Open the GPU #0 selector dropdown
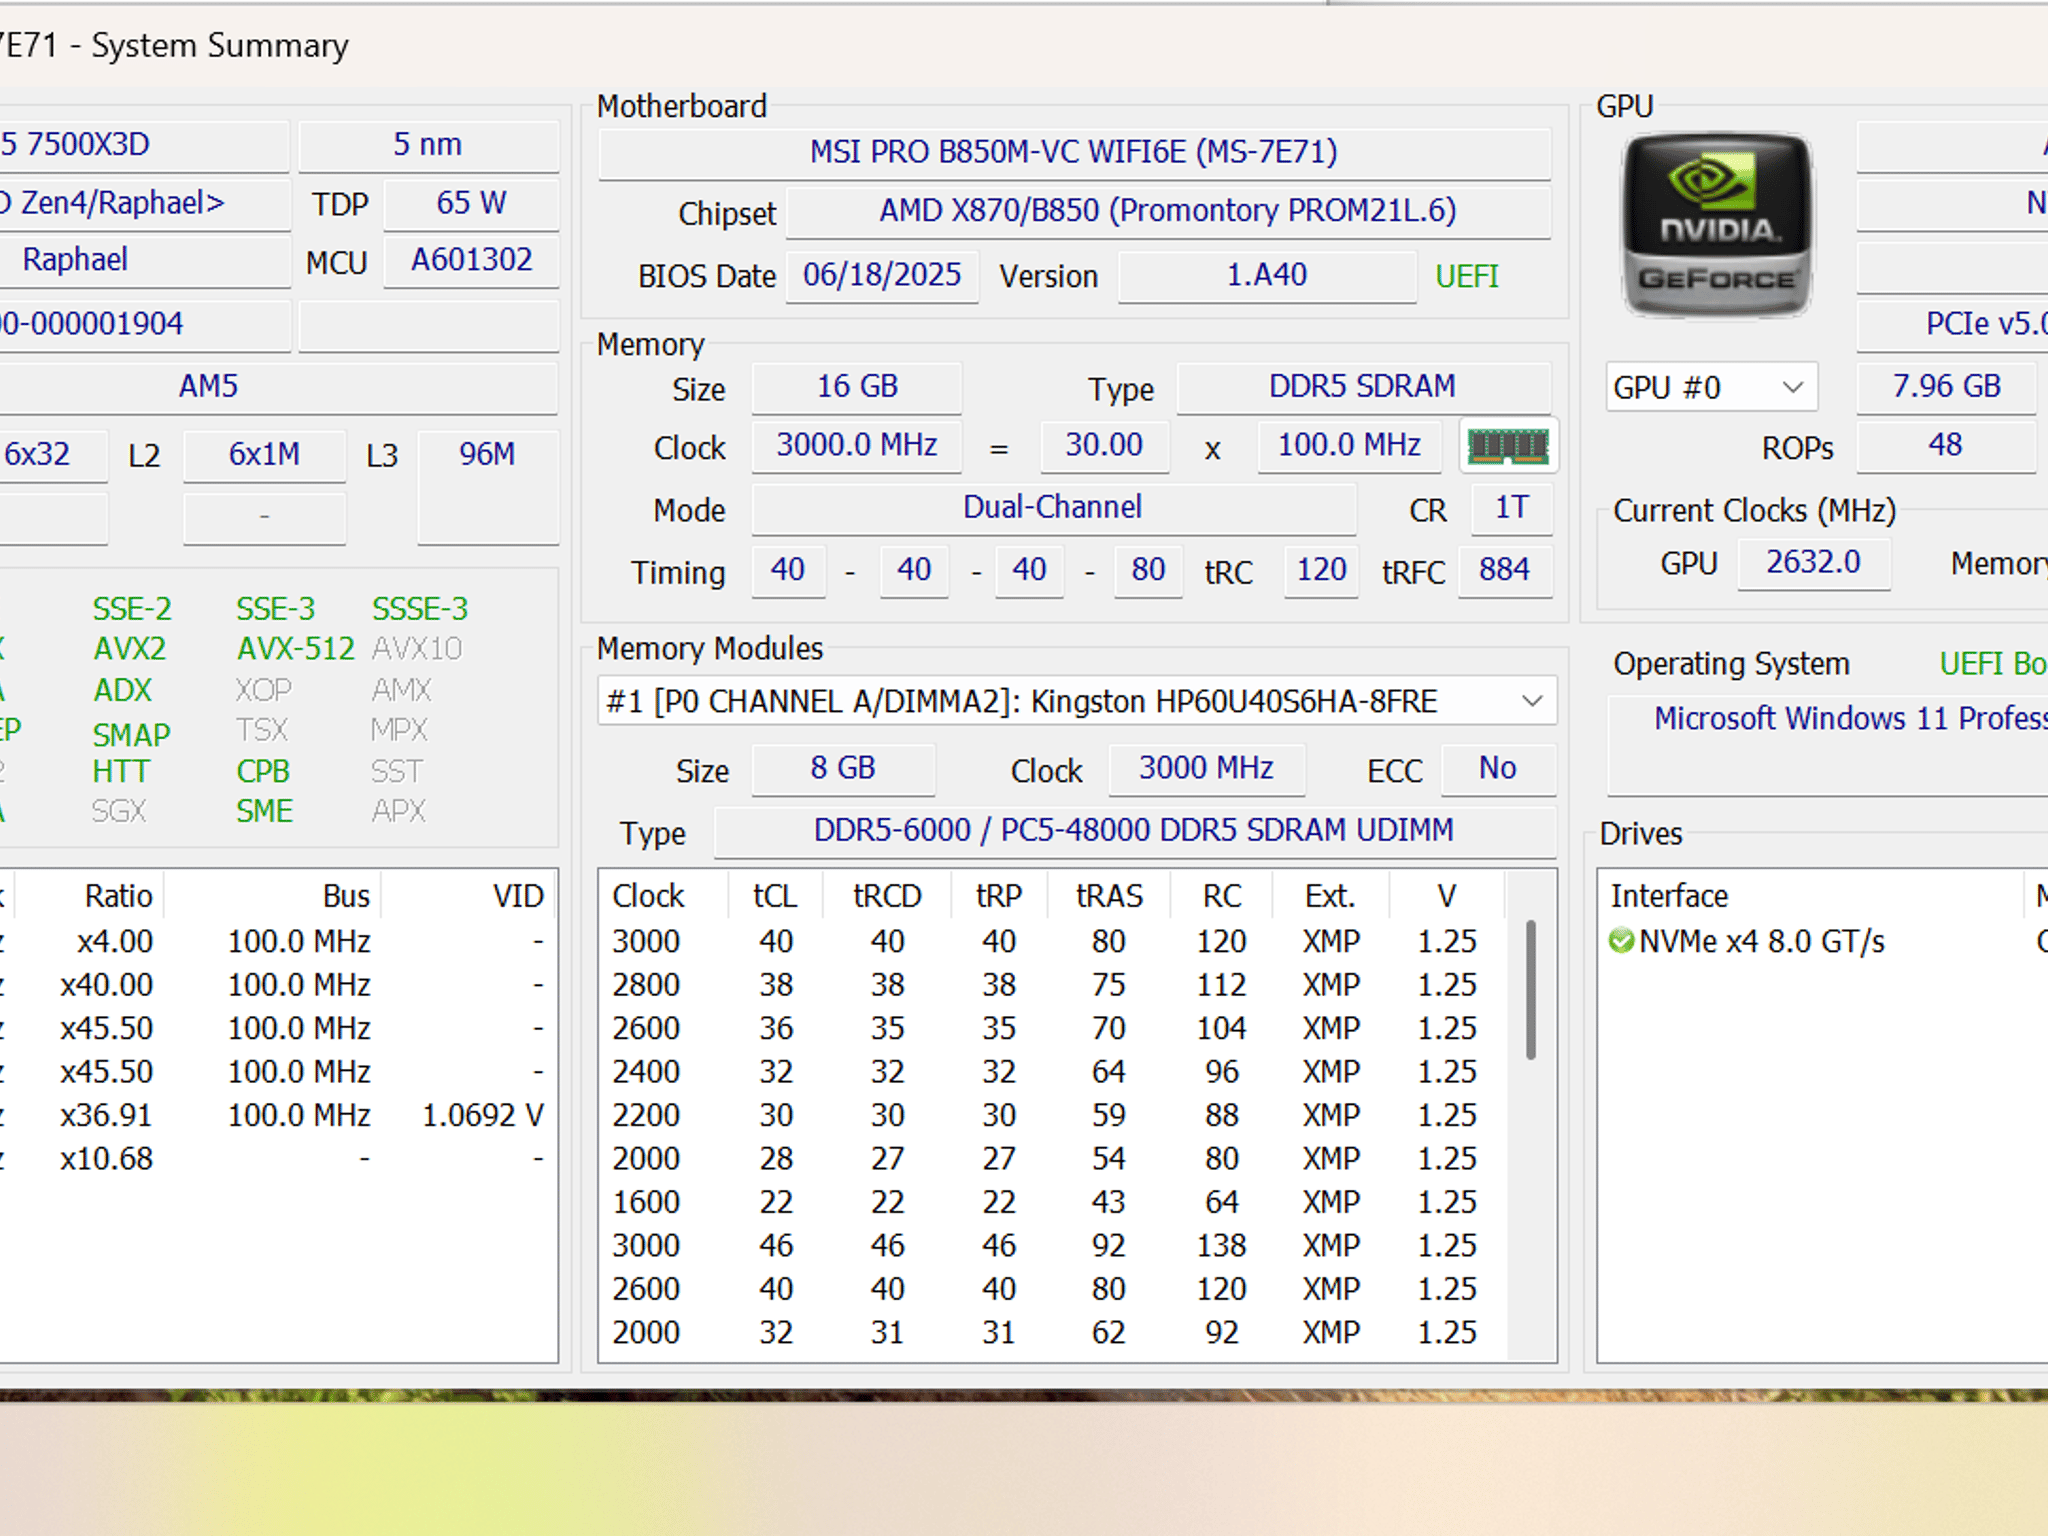Screen dimensions: 2048x1536 (1711, 387)
